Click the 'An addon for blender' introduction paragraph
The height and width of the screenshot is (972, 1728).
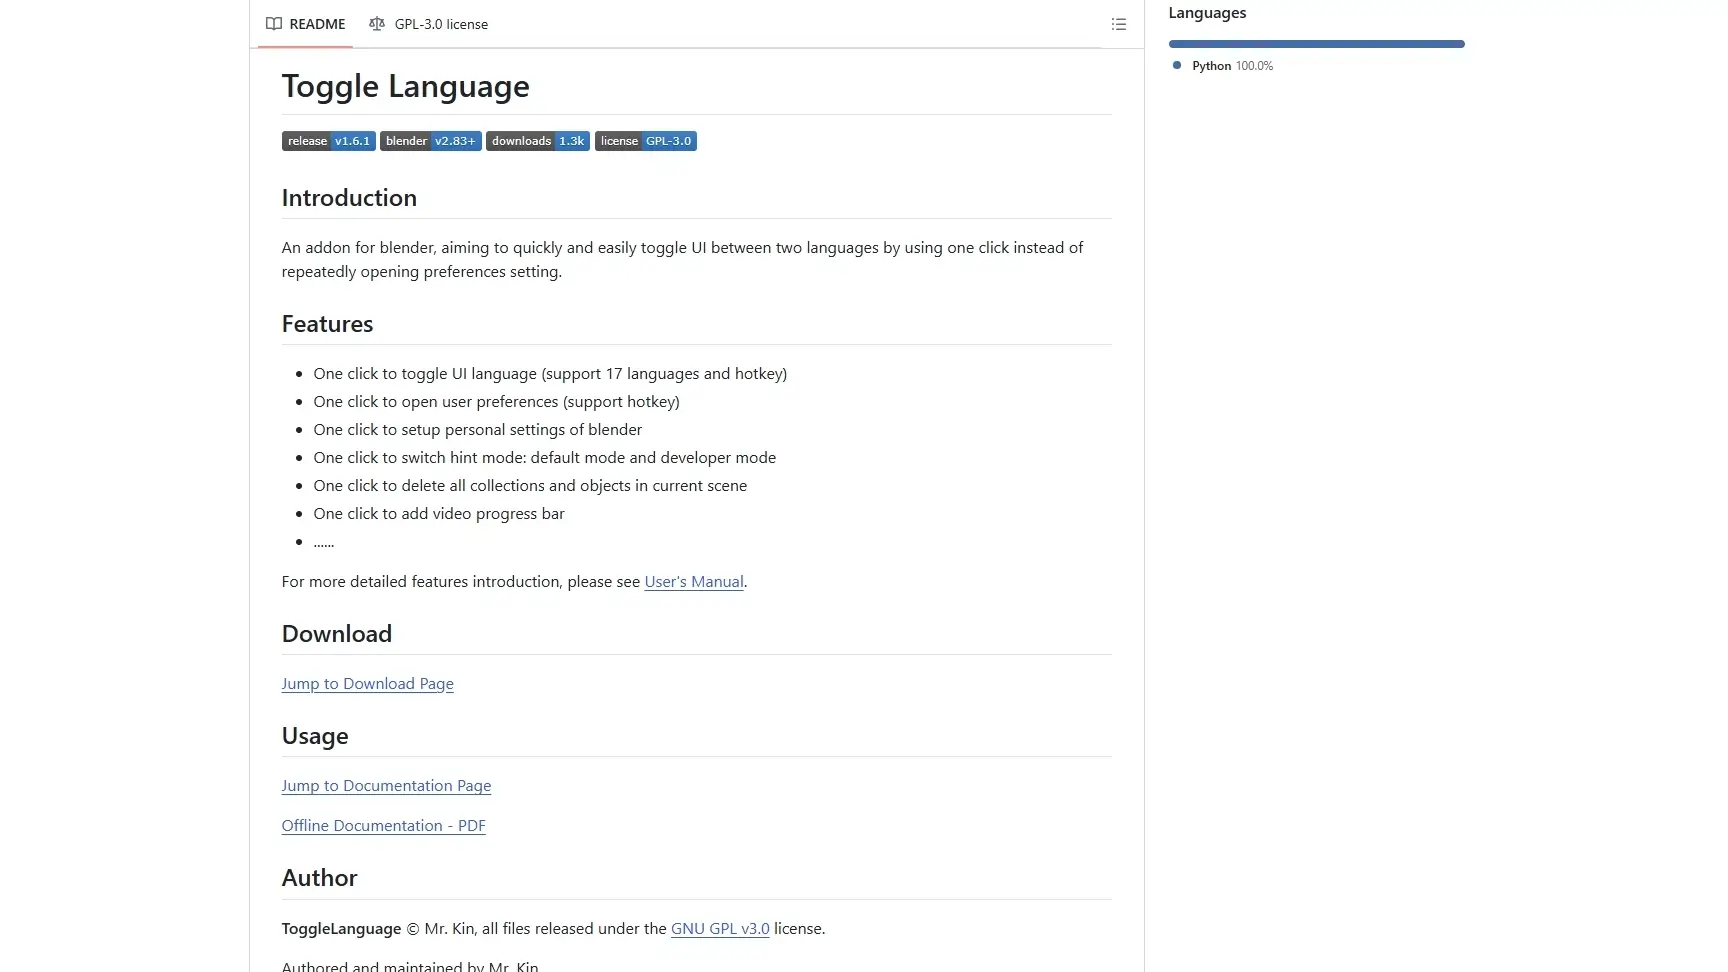[x=682, y=260]
